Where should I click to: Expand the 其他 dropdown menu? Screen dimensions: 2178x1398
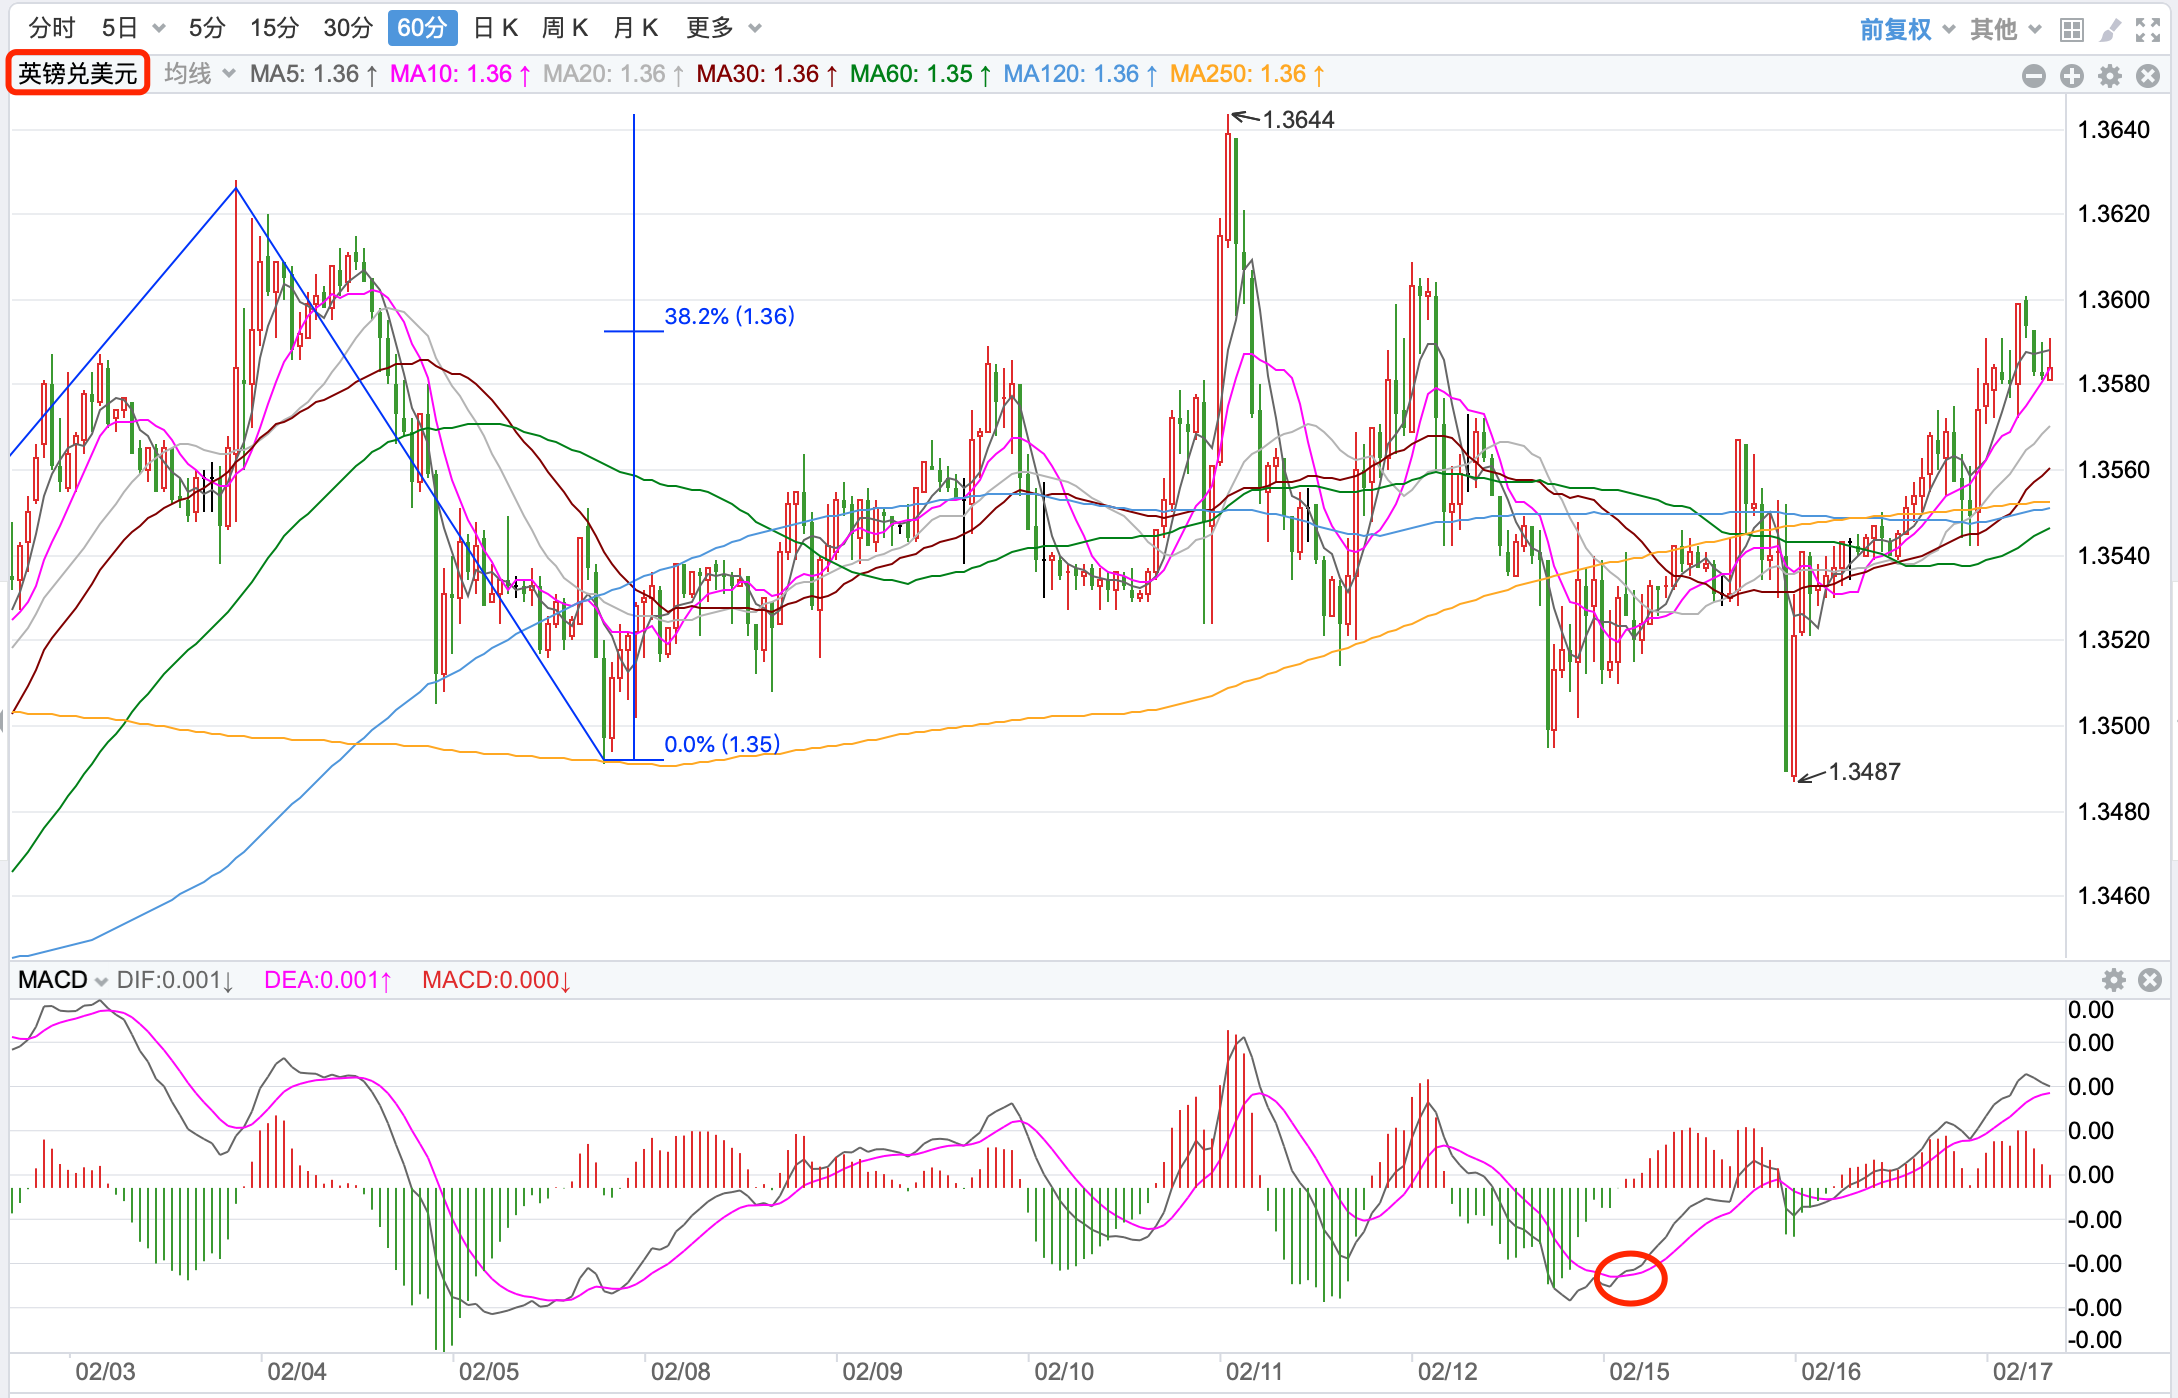pyautogui.click(x=2004, y=29)
